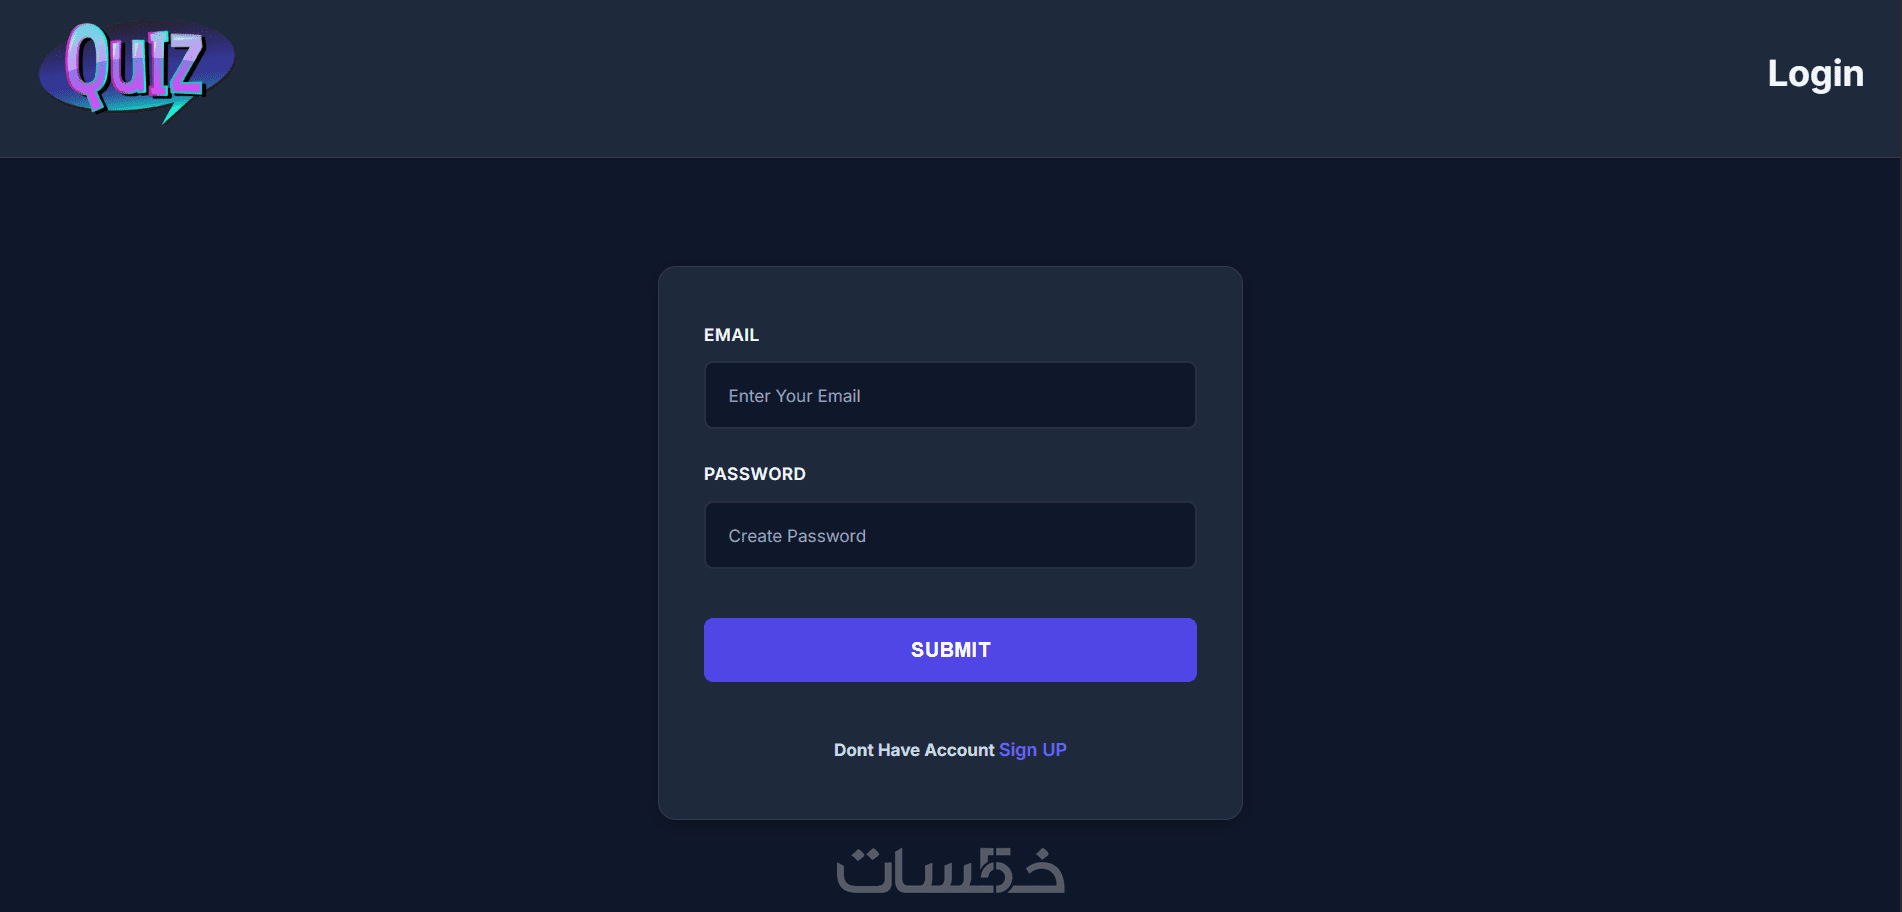Click the Arabic watermark logo at page bottom
The height and width of the screenshot is (912, 1902).
(950, 870)
